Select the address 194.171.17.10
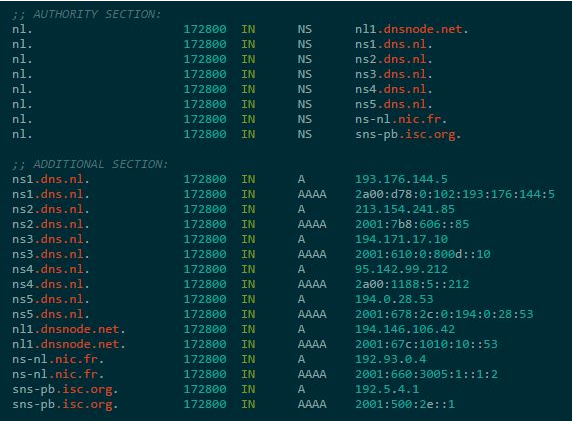The image size is (572, 421). [401, 239]
